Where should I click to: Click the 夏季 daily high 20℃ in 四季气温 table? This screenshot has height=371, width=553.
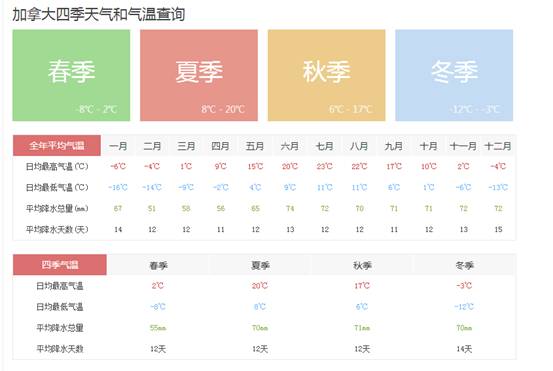(260, 286)
